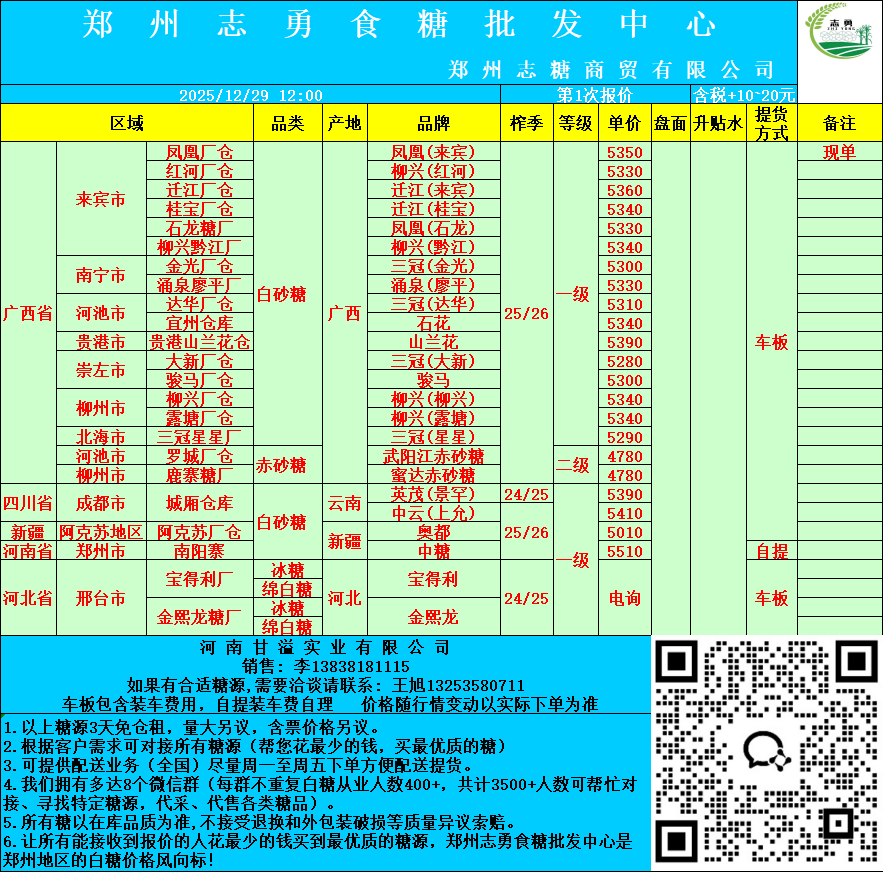Click the 提货方式 column header
884x873 pixels.
[771, 123]
